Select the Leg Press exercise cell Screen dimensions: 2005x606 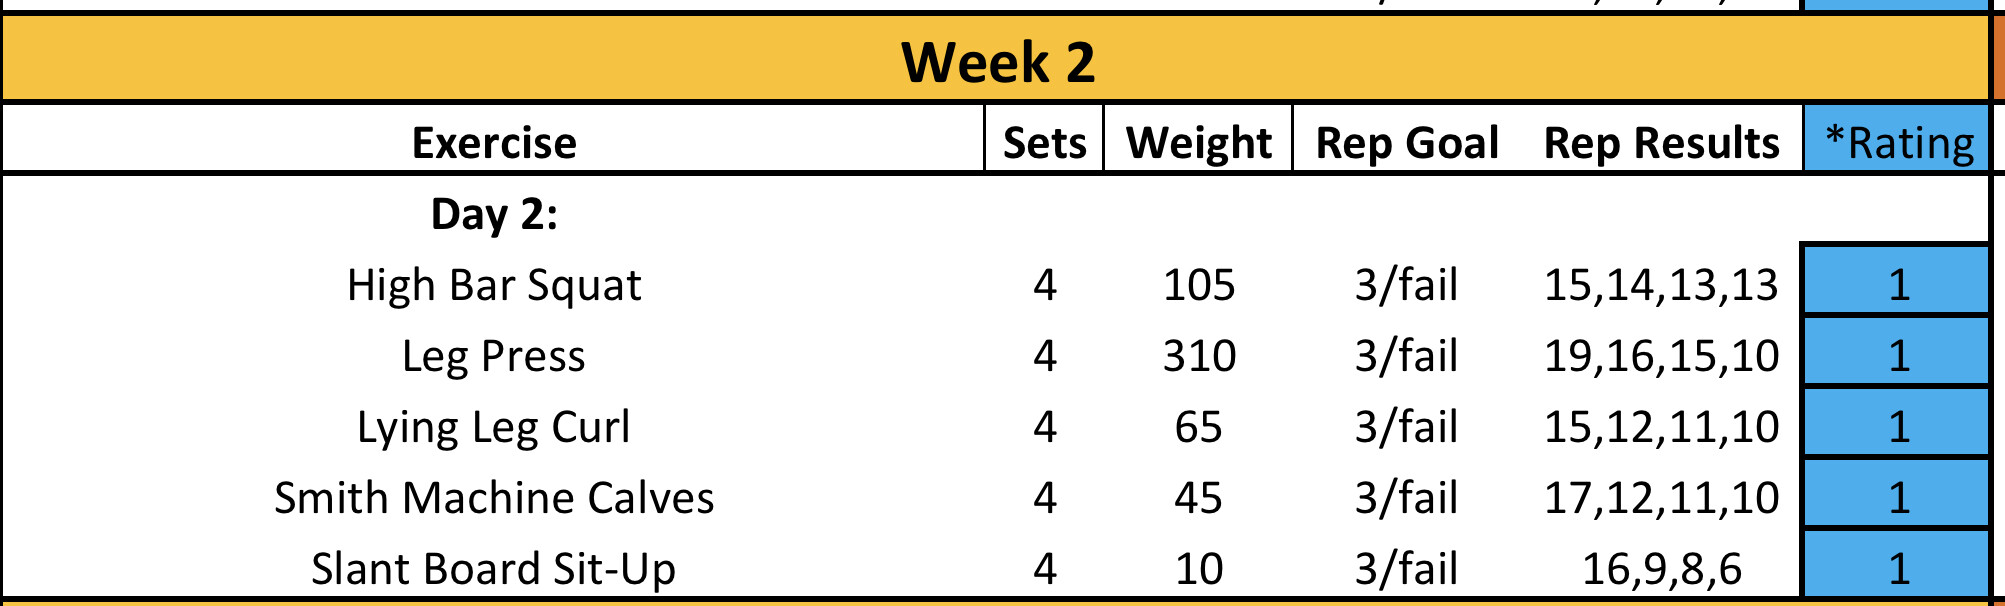tap(494, 356)
